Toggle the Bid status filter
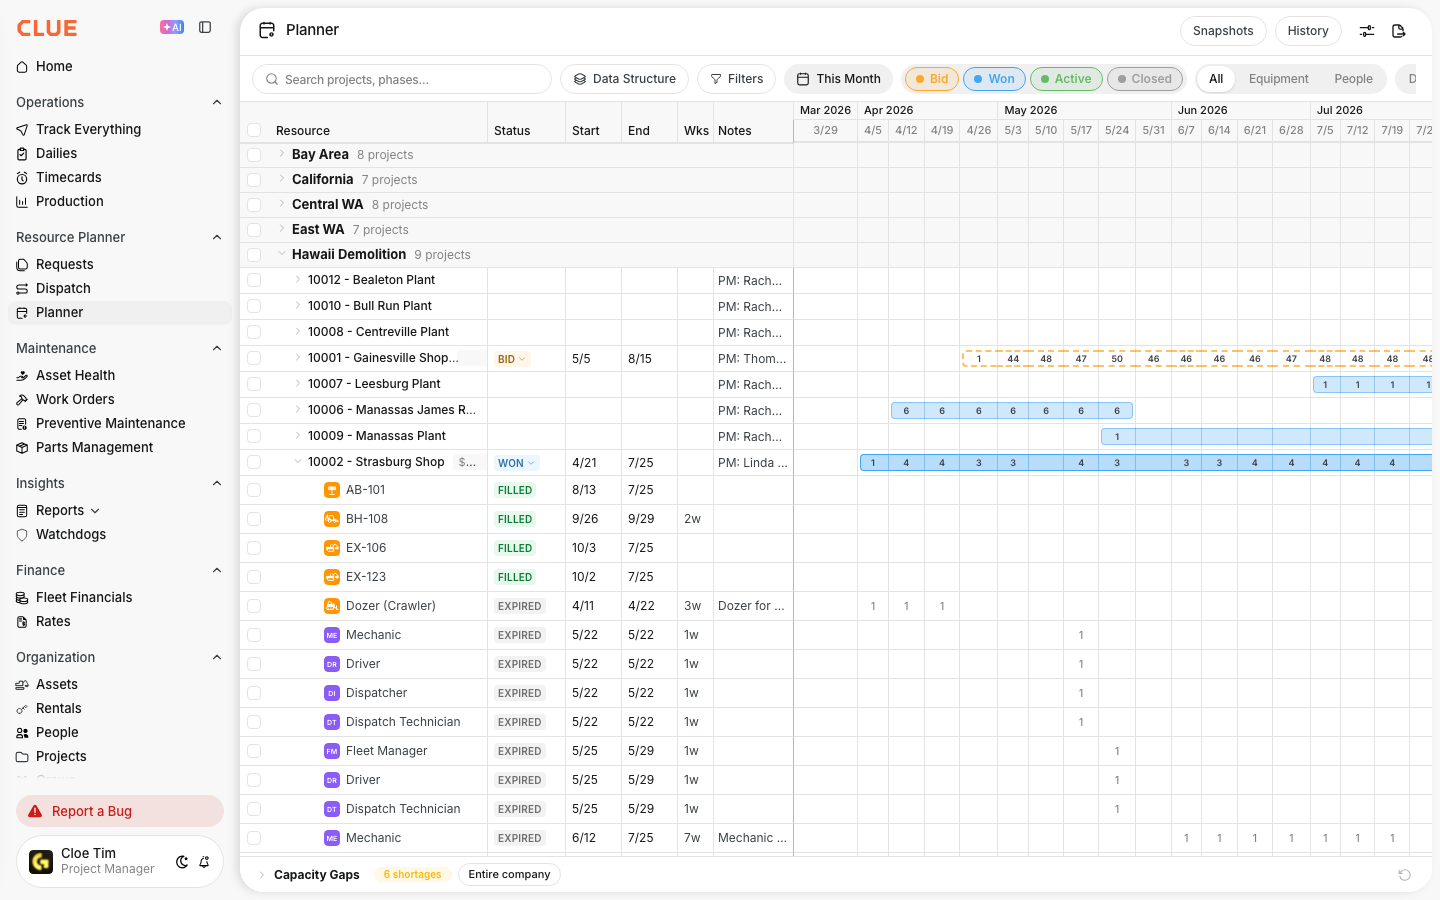 [931, 79]
